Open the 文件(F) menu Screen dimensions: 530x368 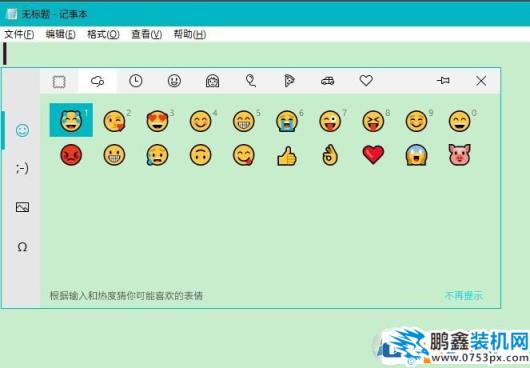pyautogui.click(x=19, y=34)
